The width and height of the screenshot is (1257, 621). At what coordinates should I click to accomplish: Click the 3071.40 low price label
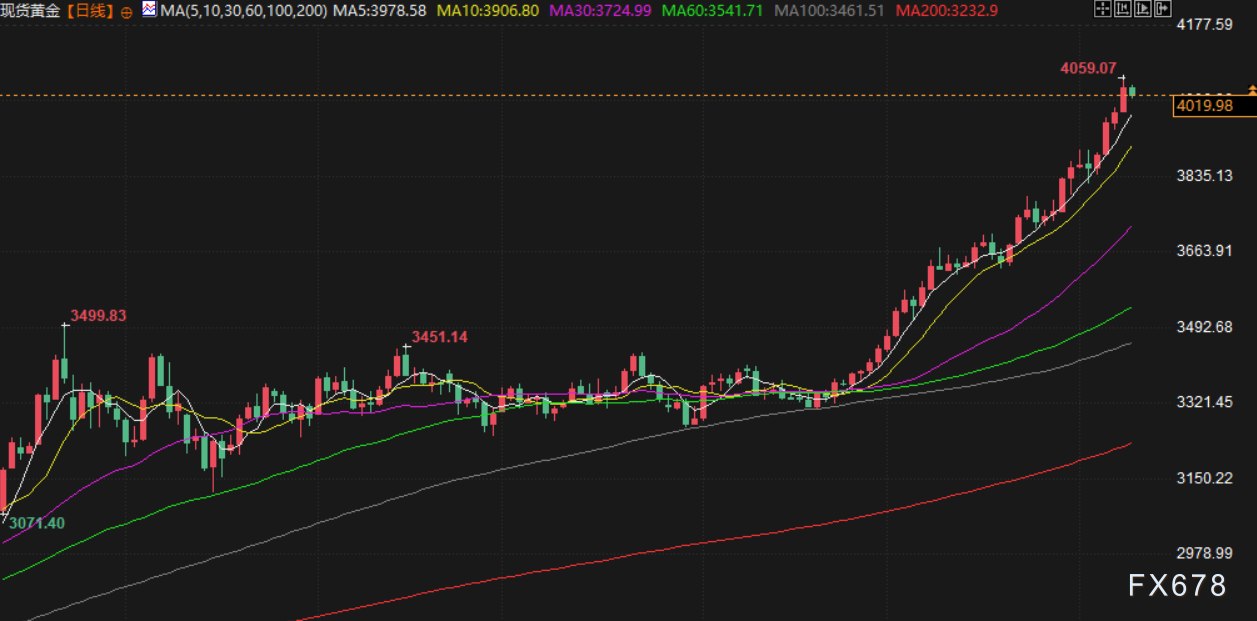37,523
